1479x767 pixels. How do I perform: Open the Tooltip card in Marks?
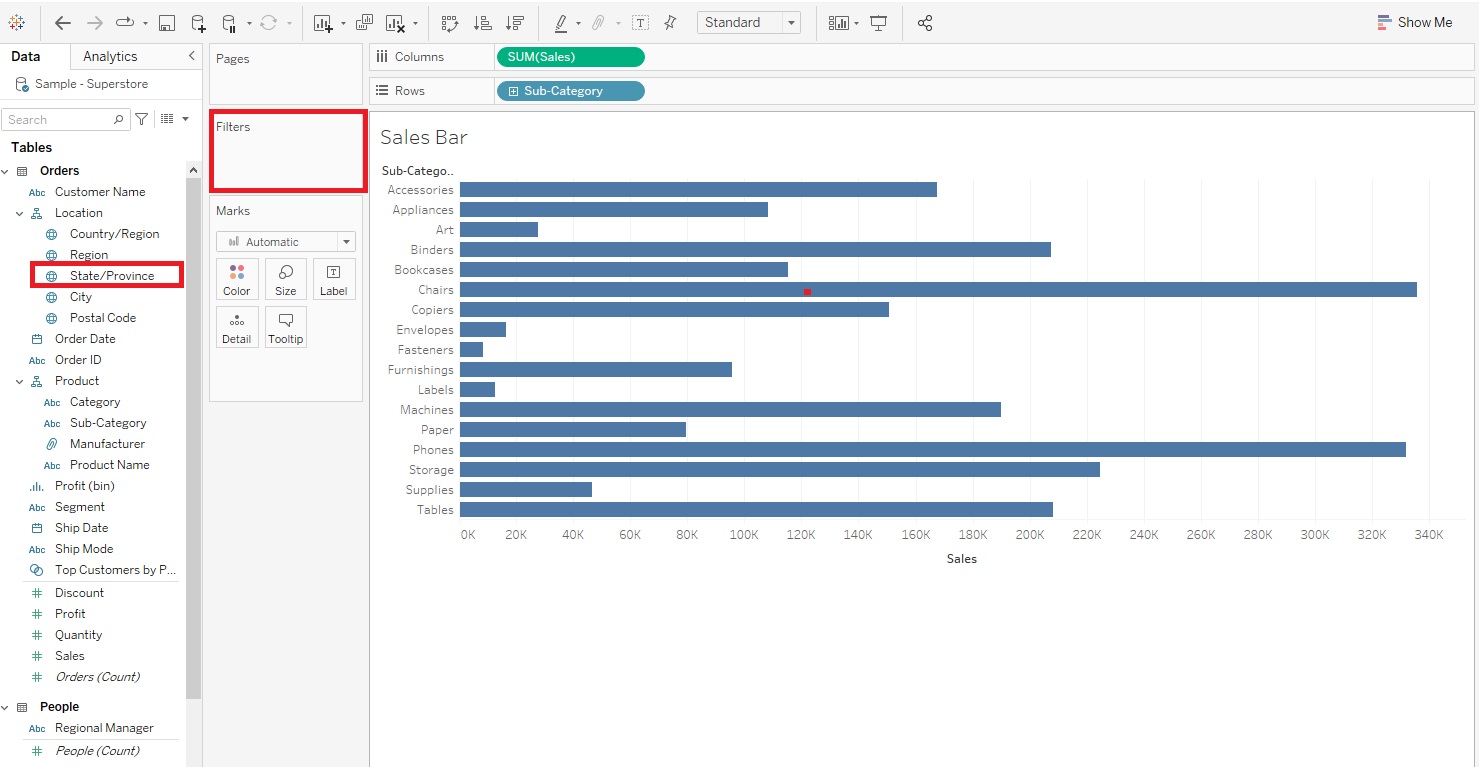click(285, 327)
